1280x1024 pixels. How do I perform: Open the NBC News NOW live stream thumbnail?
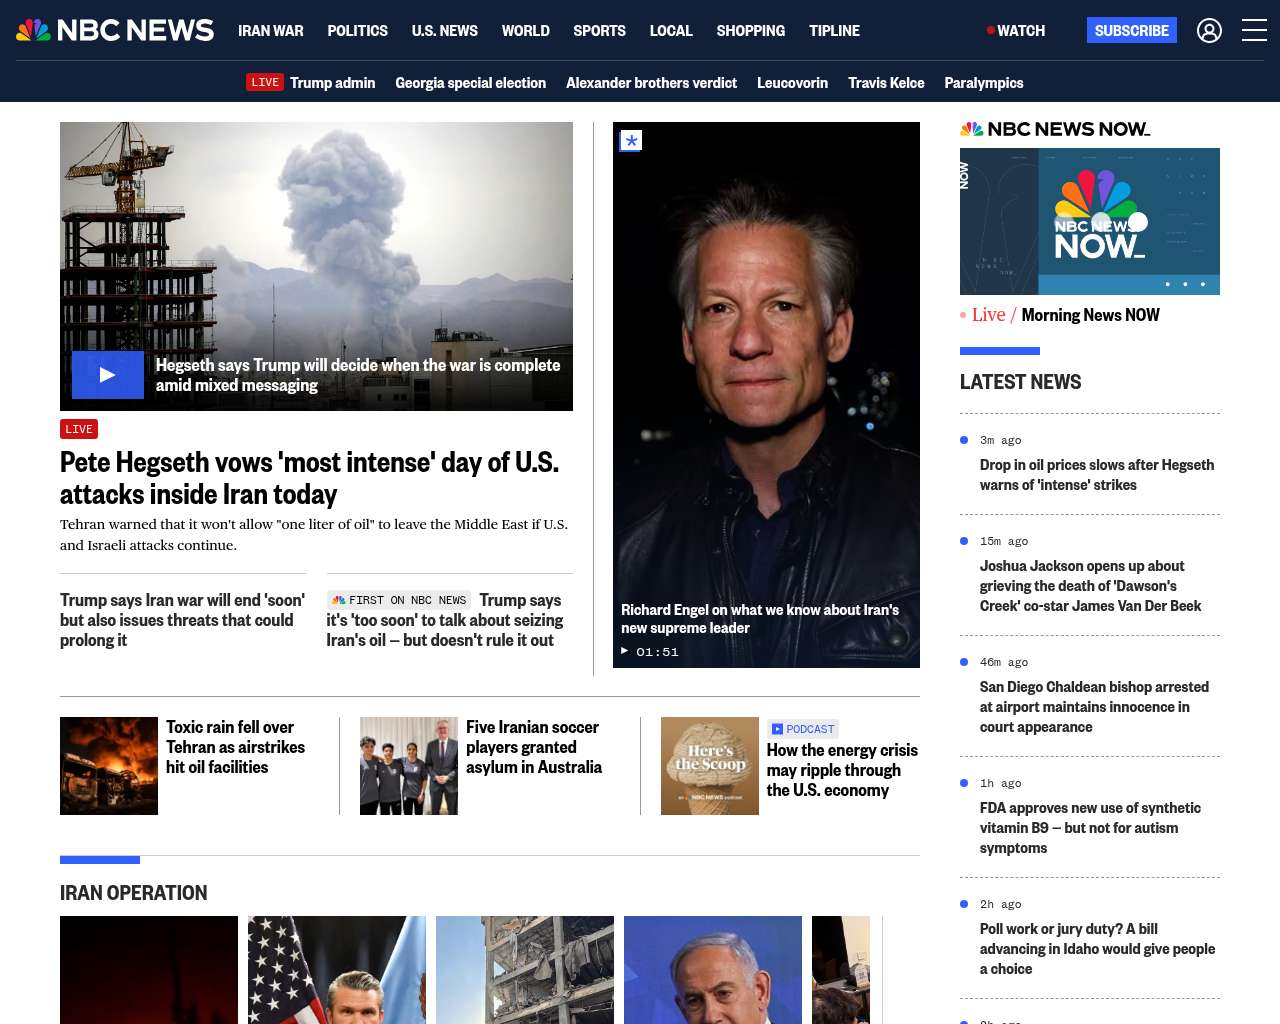(1089, 221)
